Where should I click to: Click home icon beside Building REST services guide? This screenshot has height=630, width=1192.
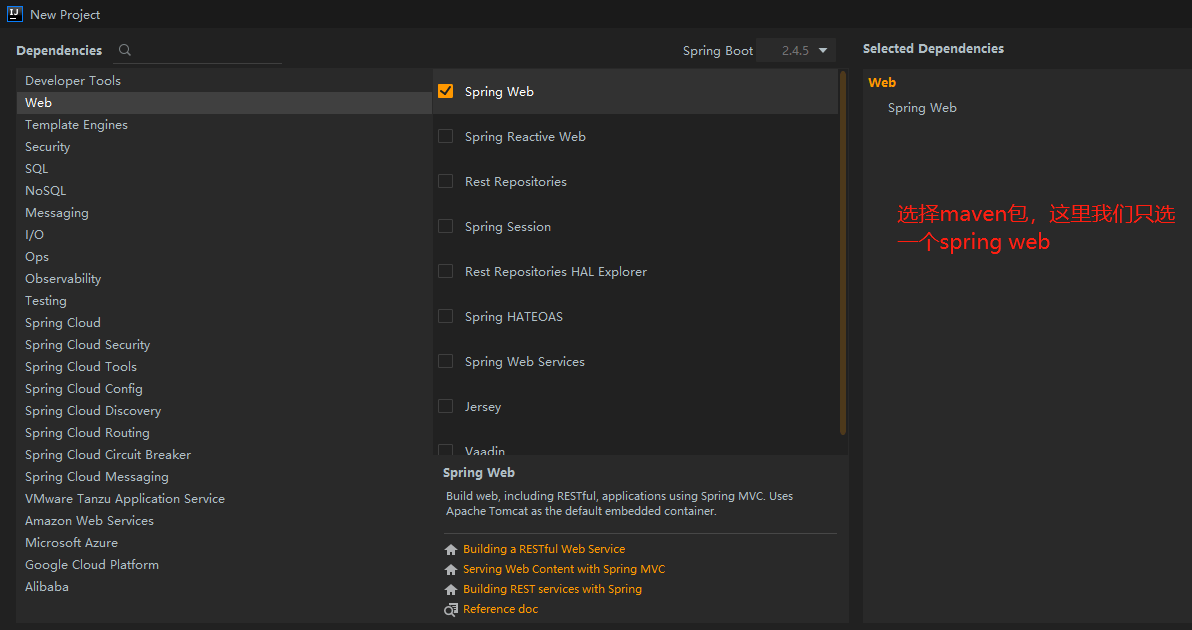pyautogui.click(x=451, y=589)
